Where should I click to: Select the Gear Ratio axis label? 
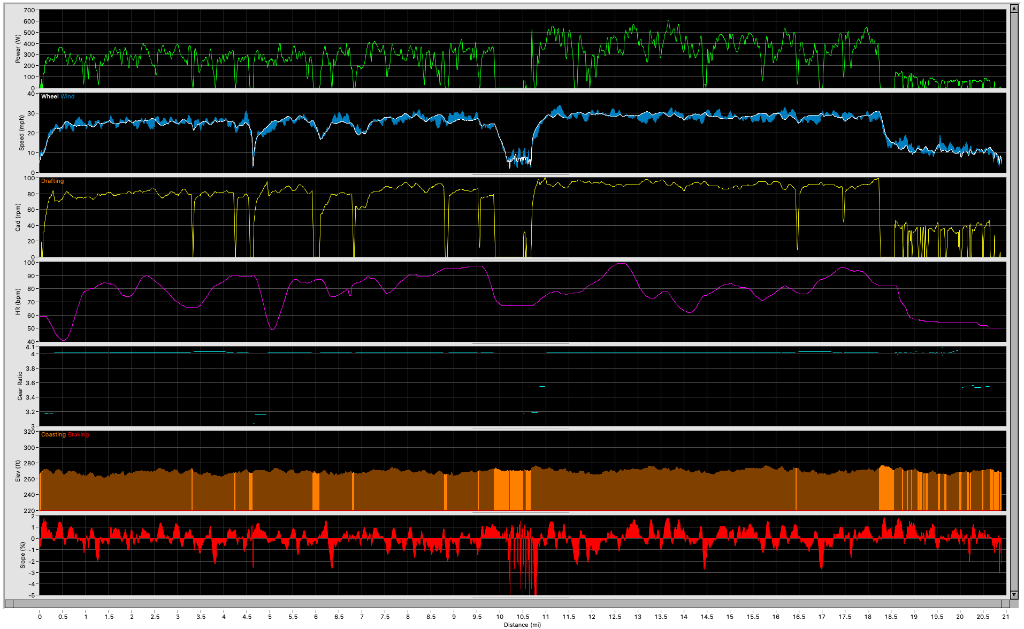pyautogui.click(x=17, y=386)
